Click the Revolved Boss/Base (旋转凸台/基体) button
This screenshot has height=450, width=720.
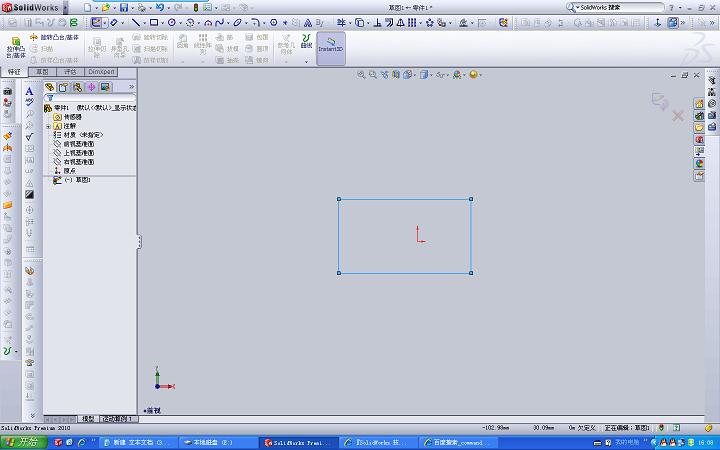click(54, 37)
